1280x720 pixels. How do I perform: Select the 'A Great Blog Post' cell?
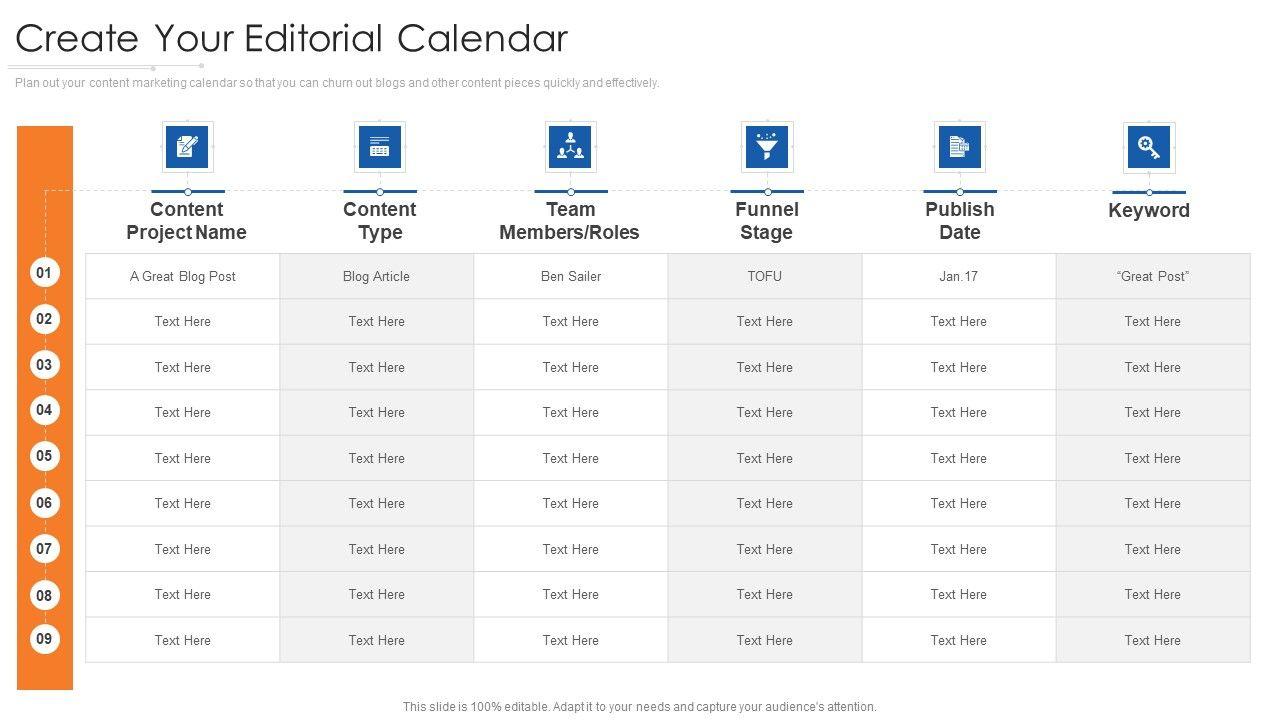point(183,276)
